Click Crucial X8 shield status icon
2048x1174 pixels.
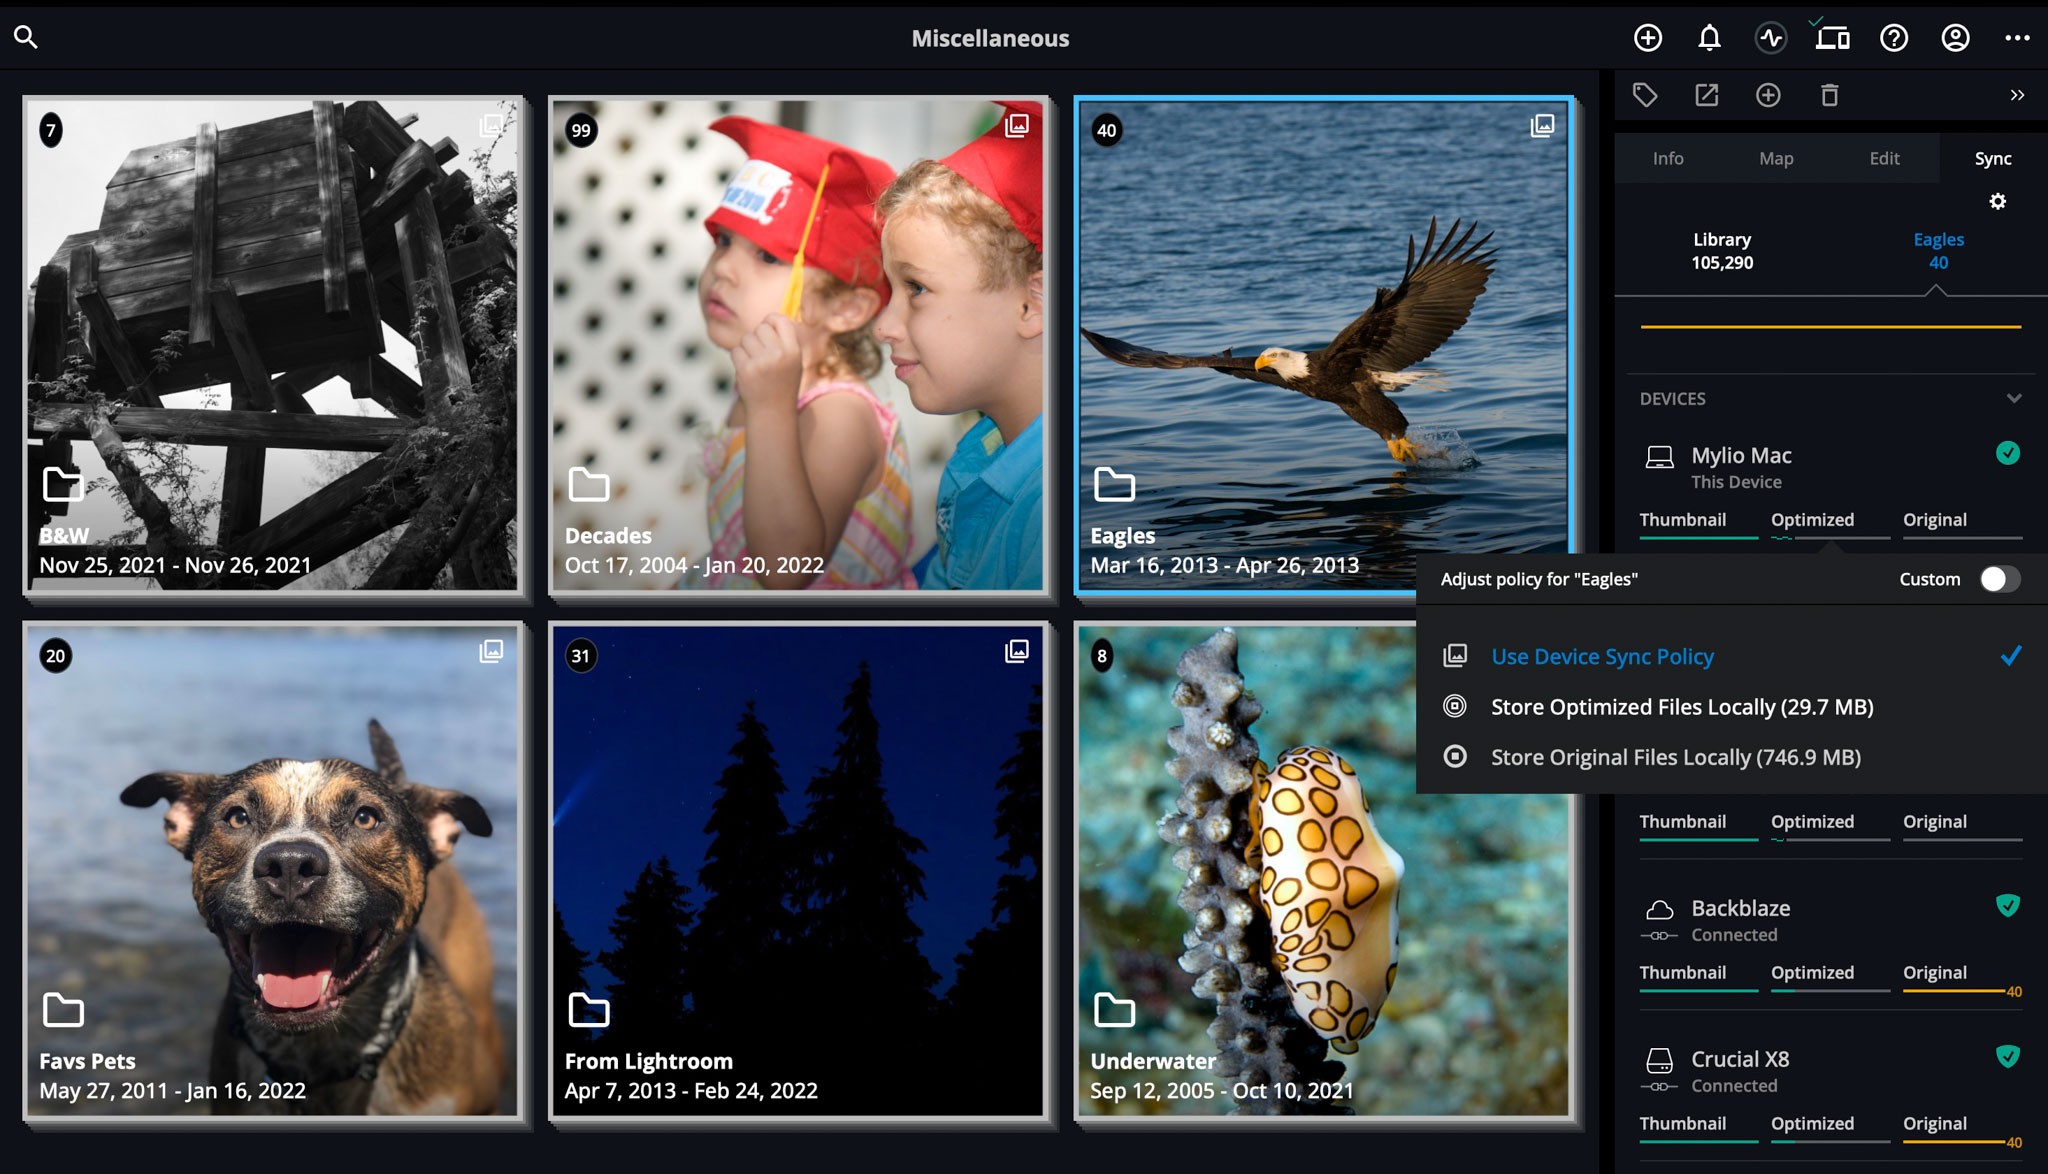(x=2007, y=1056)
